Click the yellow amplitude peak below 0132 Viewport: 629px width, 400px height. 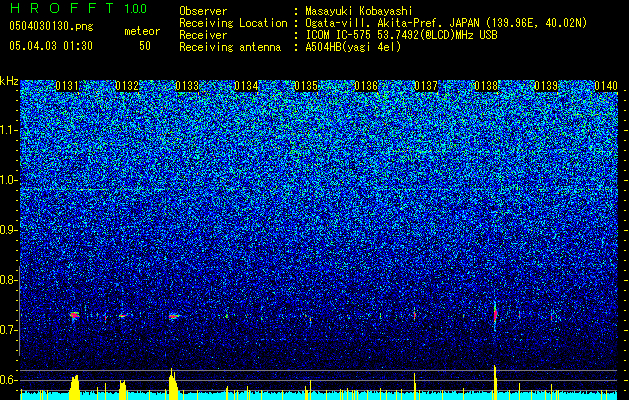123,390
